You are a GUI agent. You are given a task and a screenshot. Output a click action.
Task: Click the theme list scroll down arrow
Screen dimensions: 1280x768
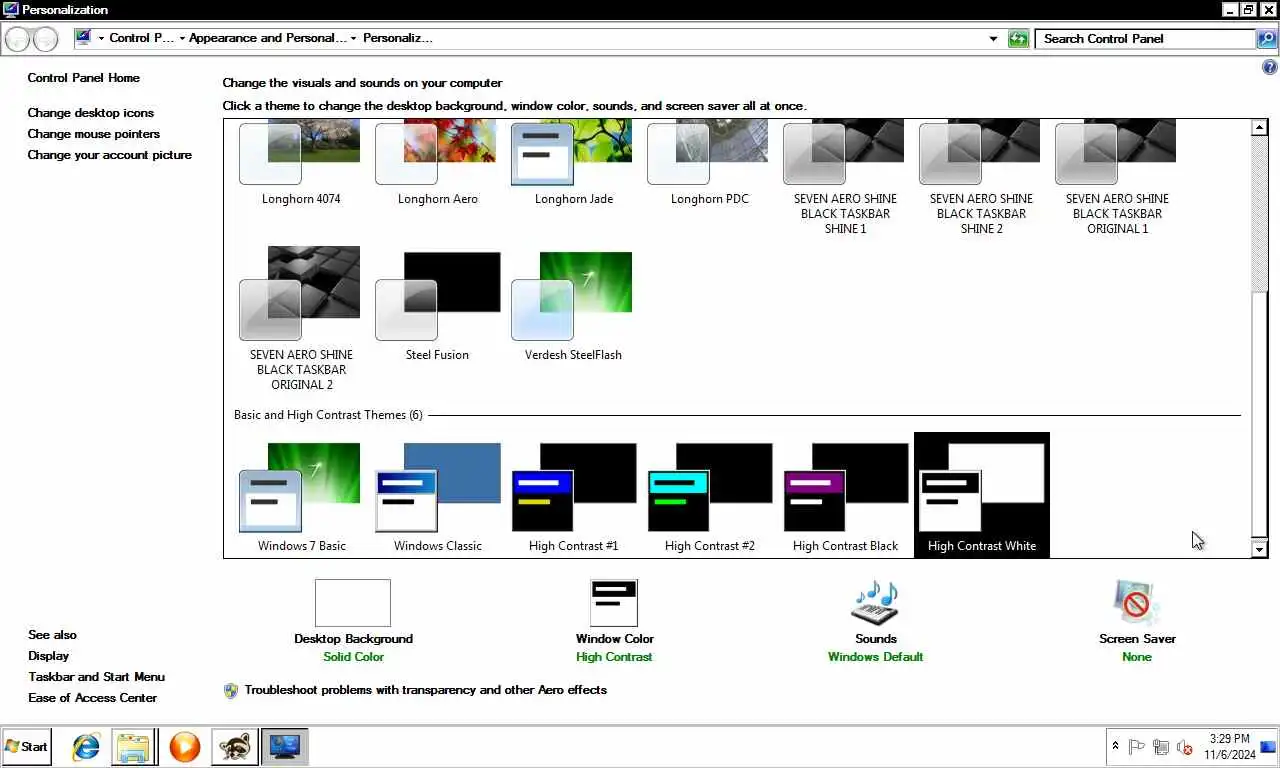tap(1259, 549)
